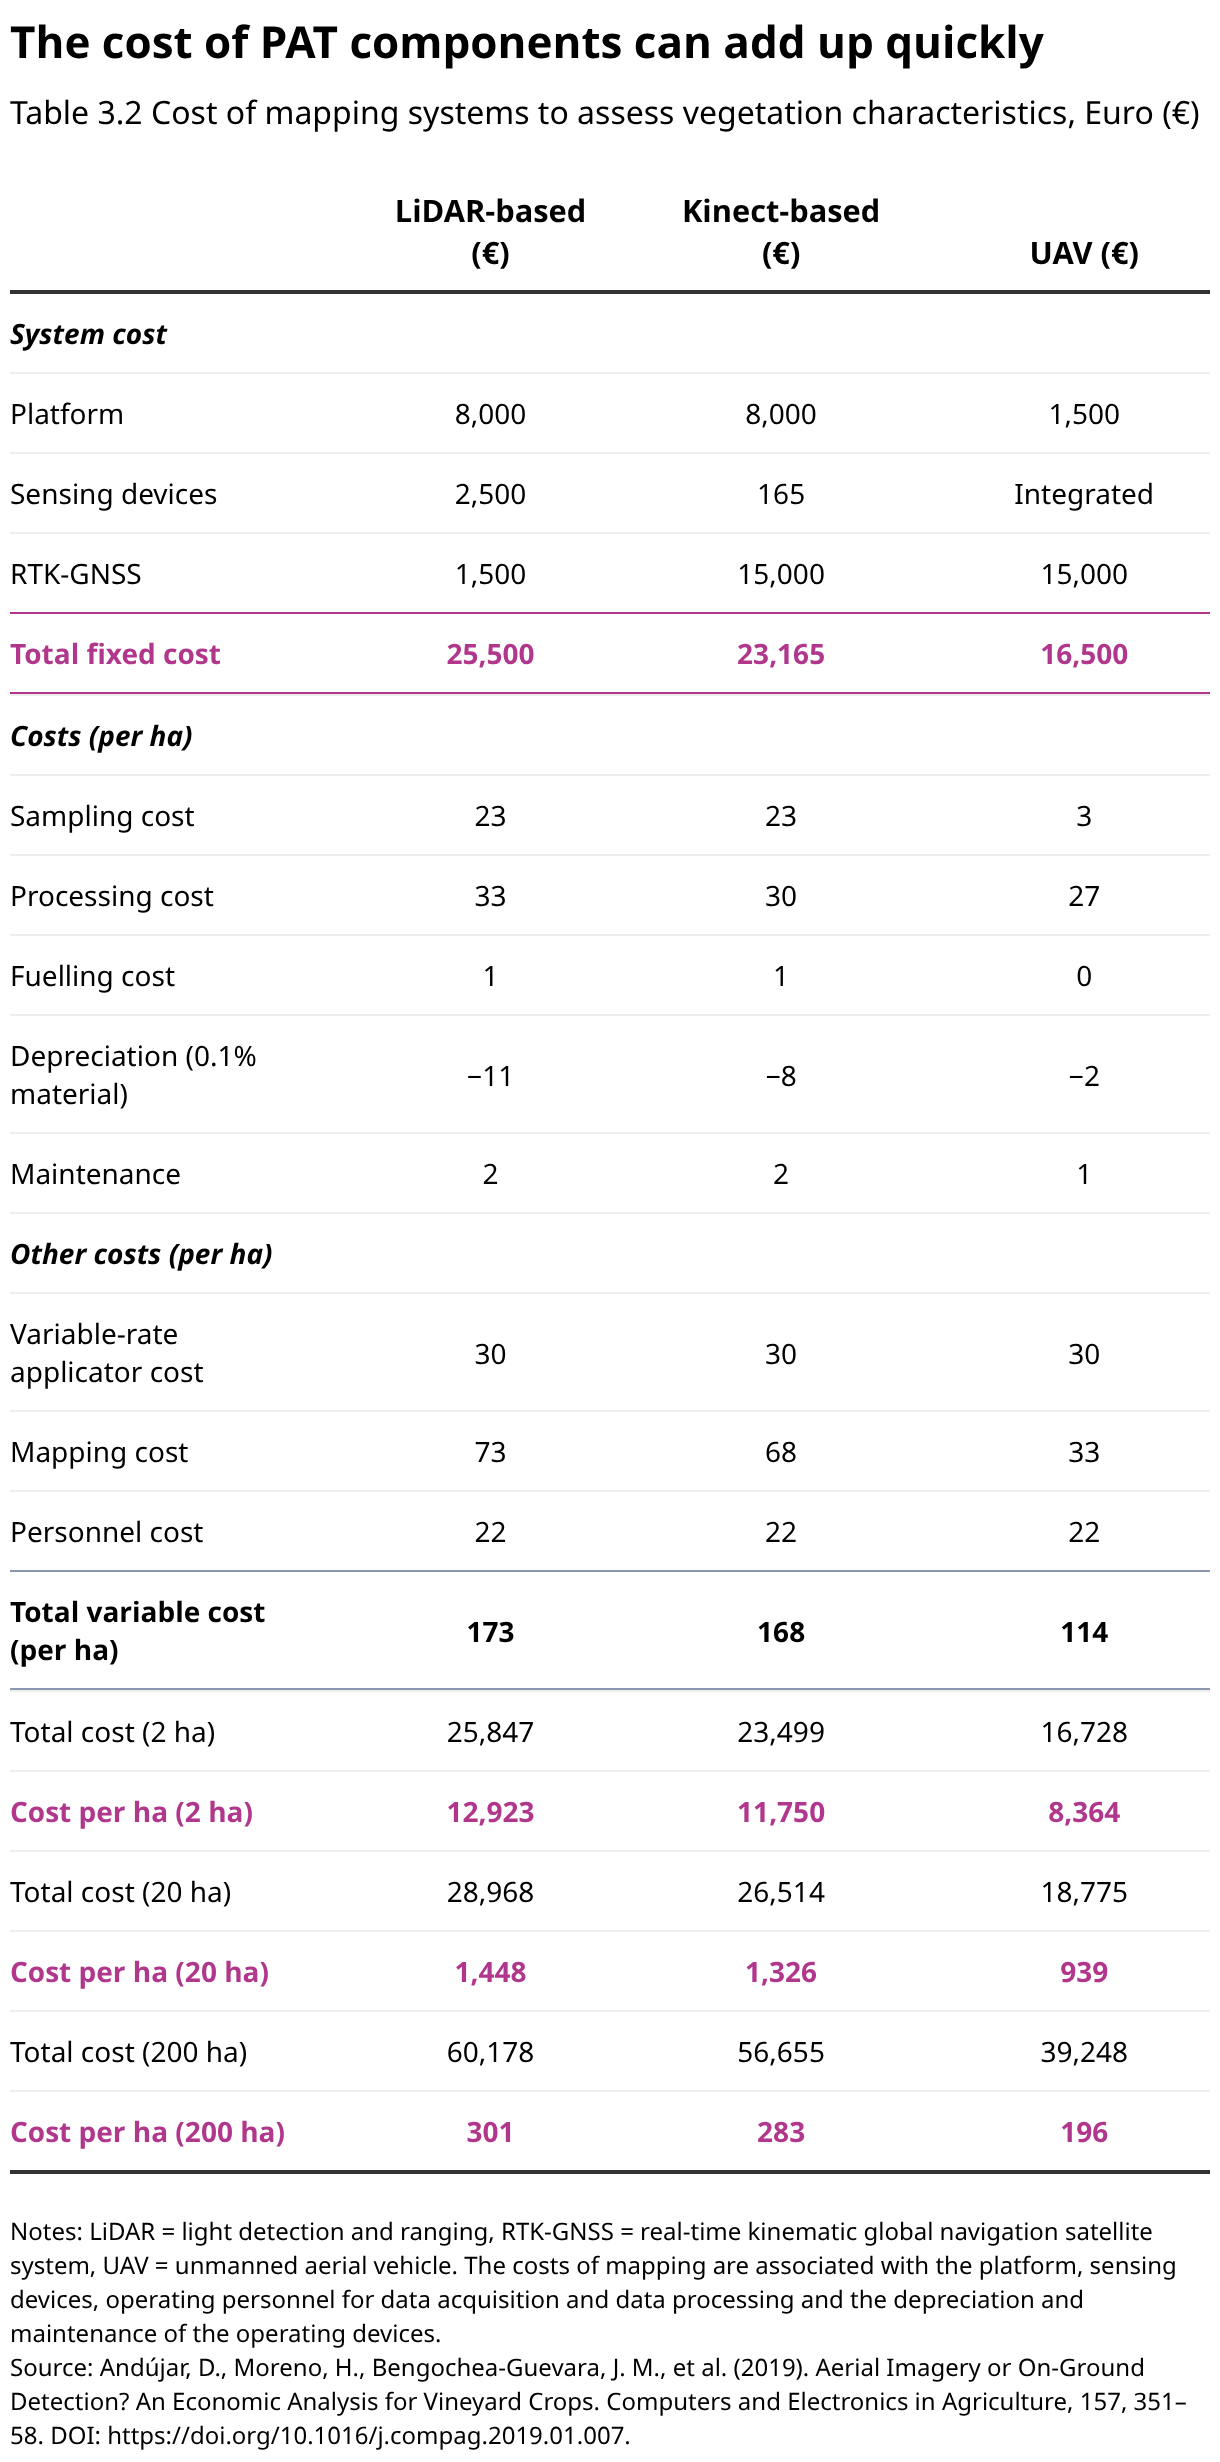Click the Cost per ha (200 ha) label
The width and height of the screenshot is (1220, 2462).
(x=147, y=2132)
